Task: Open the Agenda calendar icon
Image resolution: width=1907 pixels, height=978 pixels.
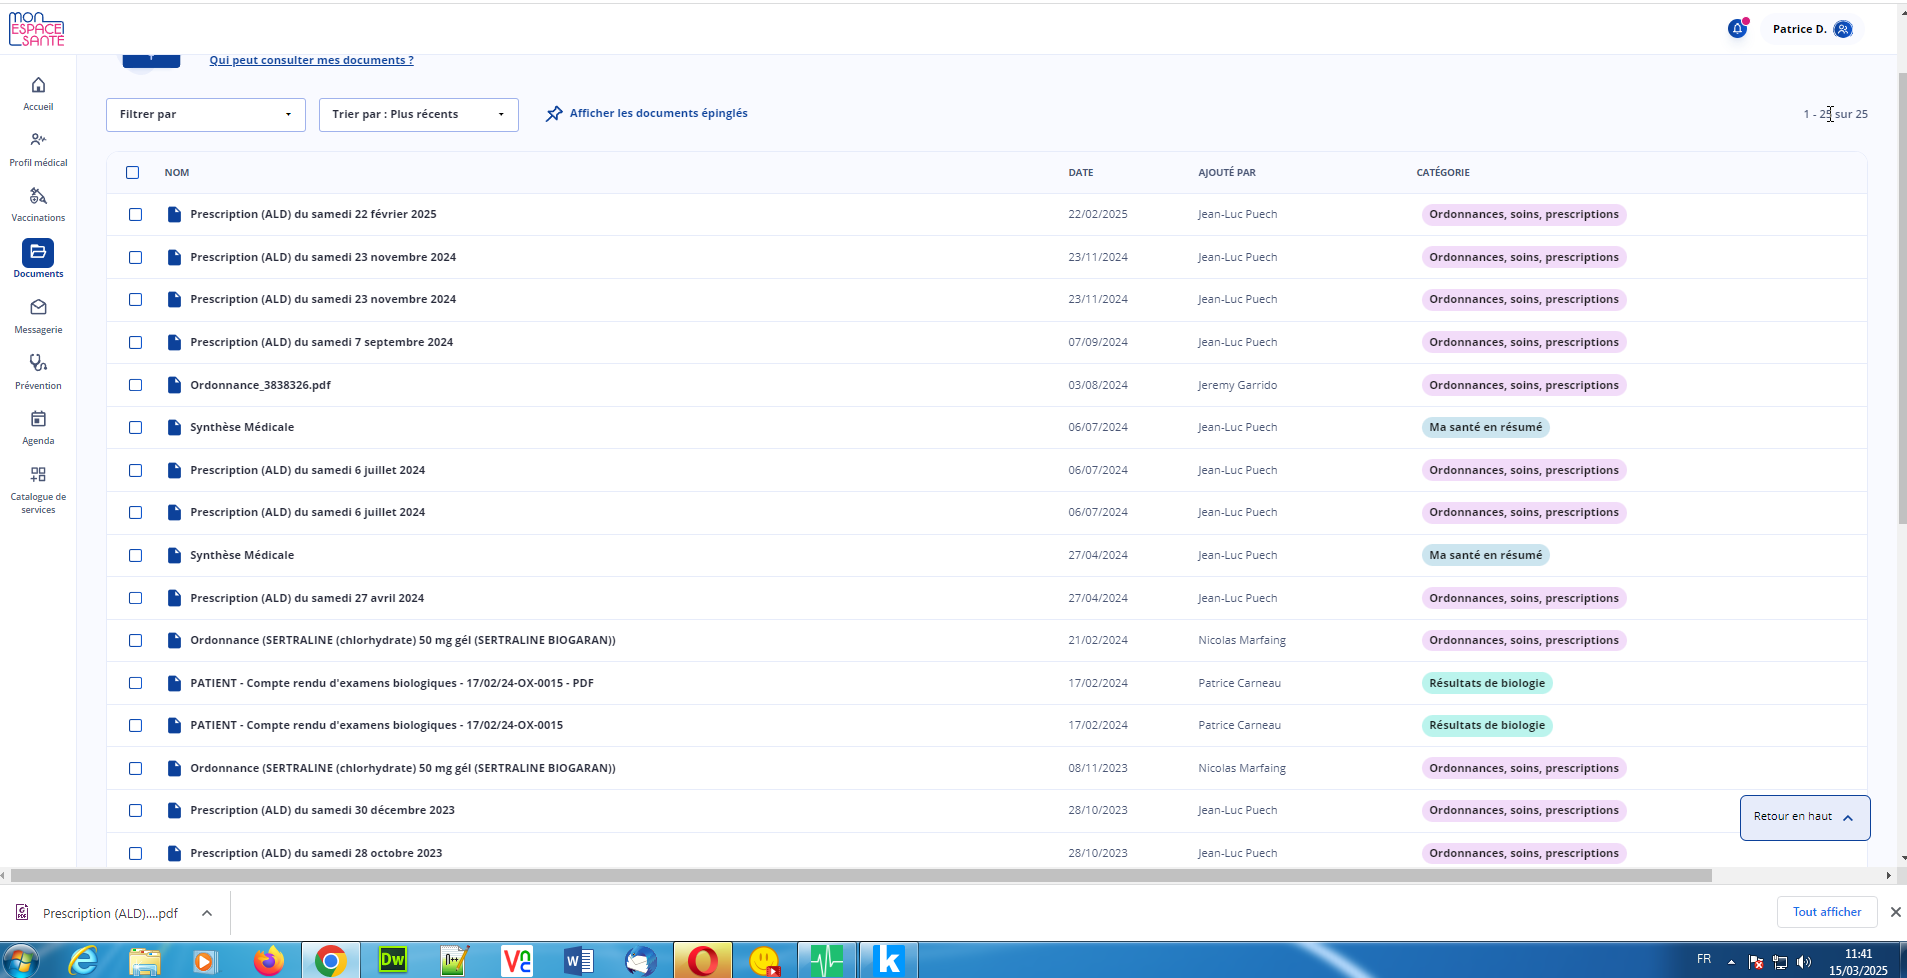Action: pyautogui.click(x=38, y=419)
